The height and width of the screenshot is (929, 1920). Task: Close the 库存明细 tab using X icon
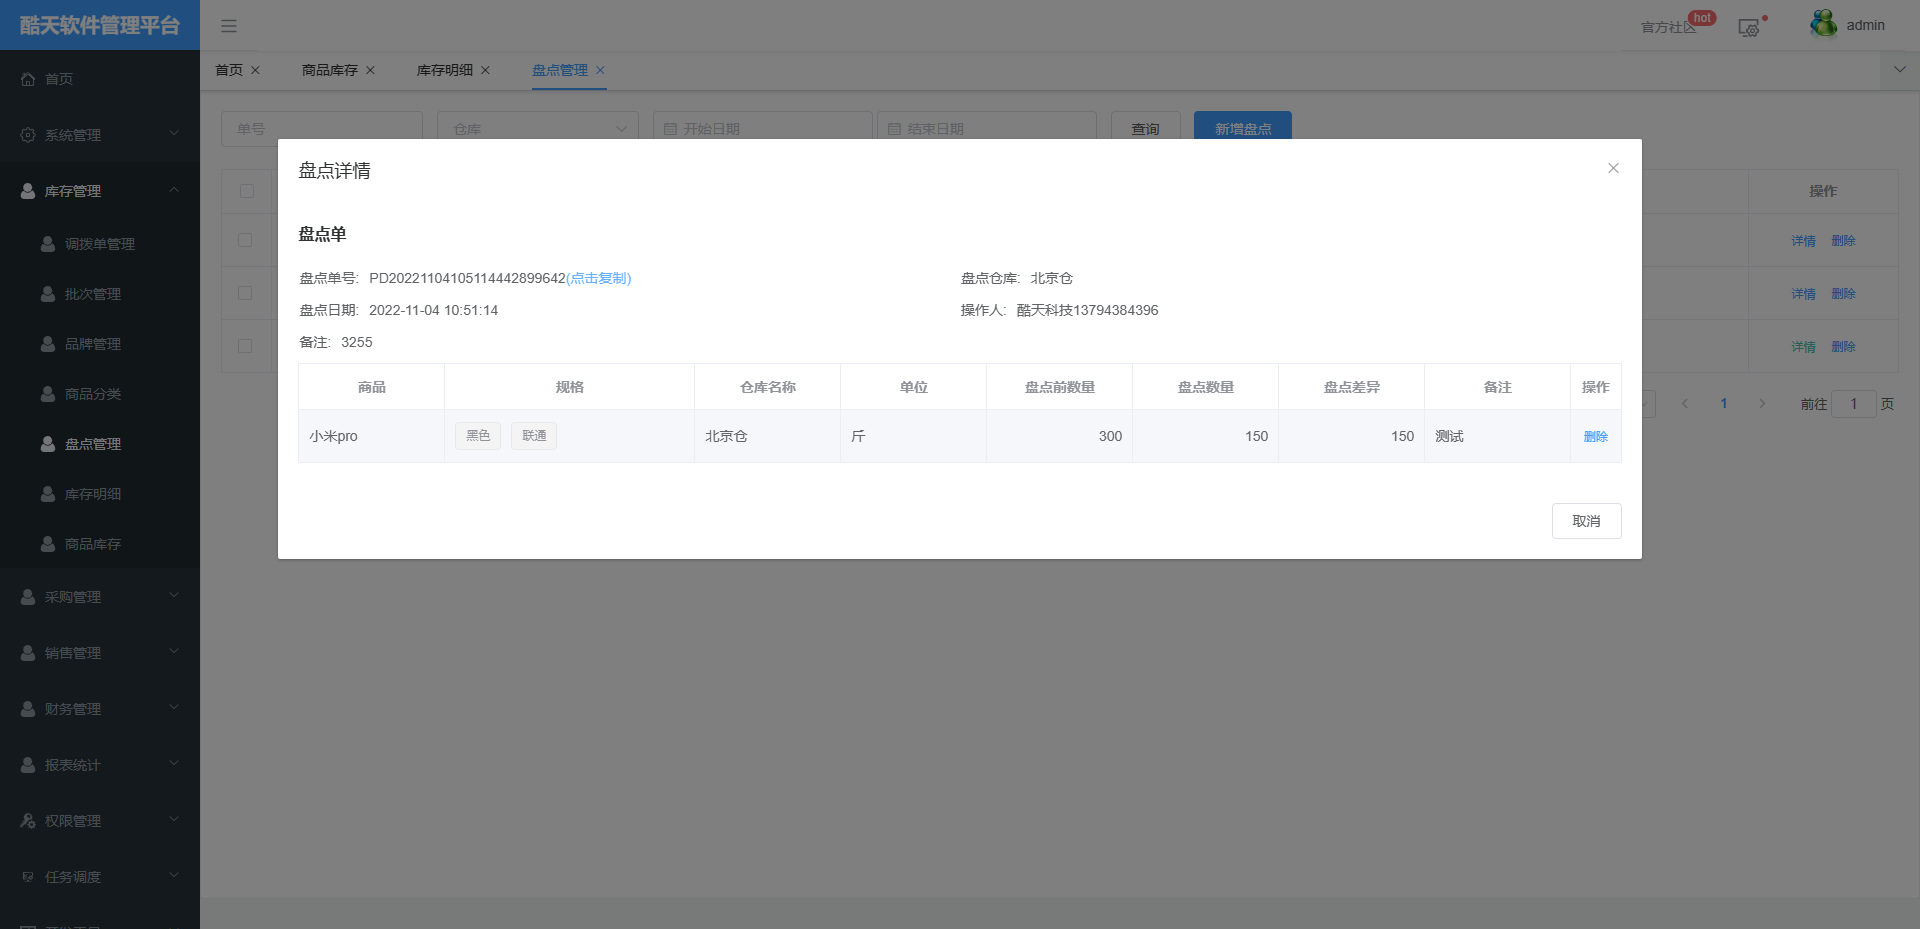pyautogui.click(x=485, y=70)
